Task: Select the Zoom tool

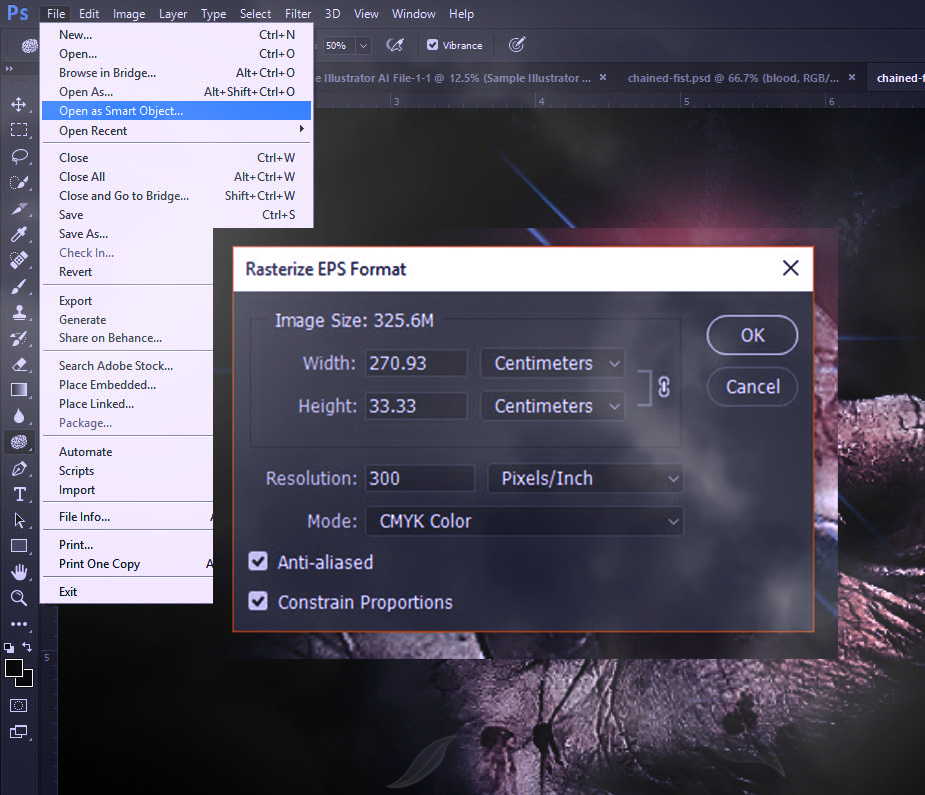Action: pos(19,598)
